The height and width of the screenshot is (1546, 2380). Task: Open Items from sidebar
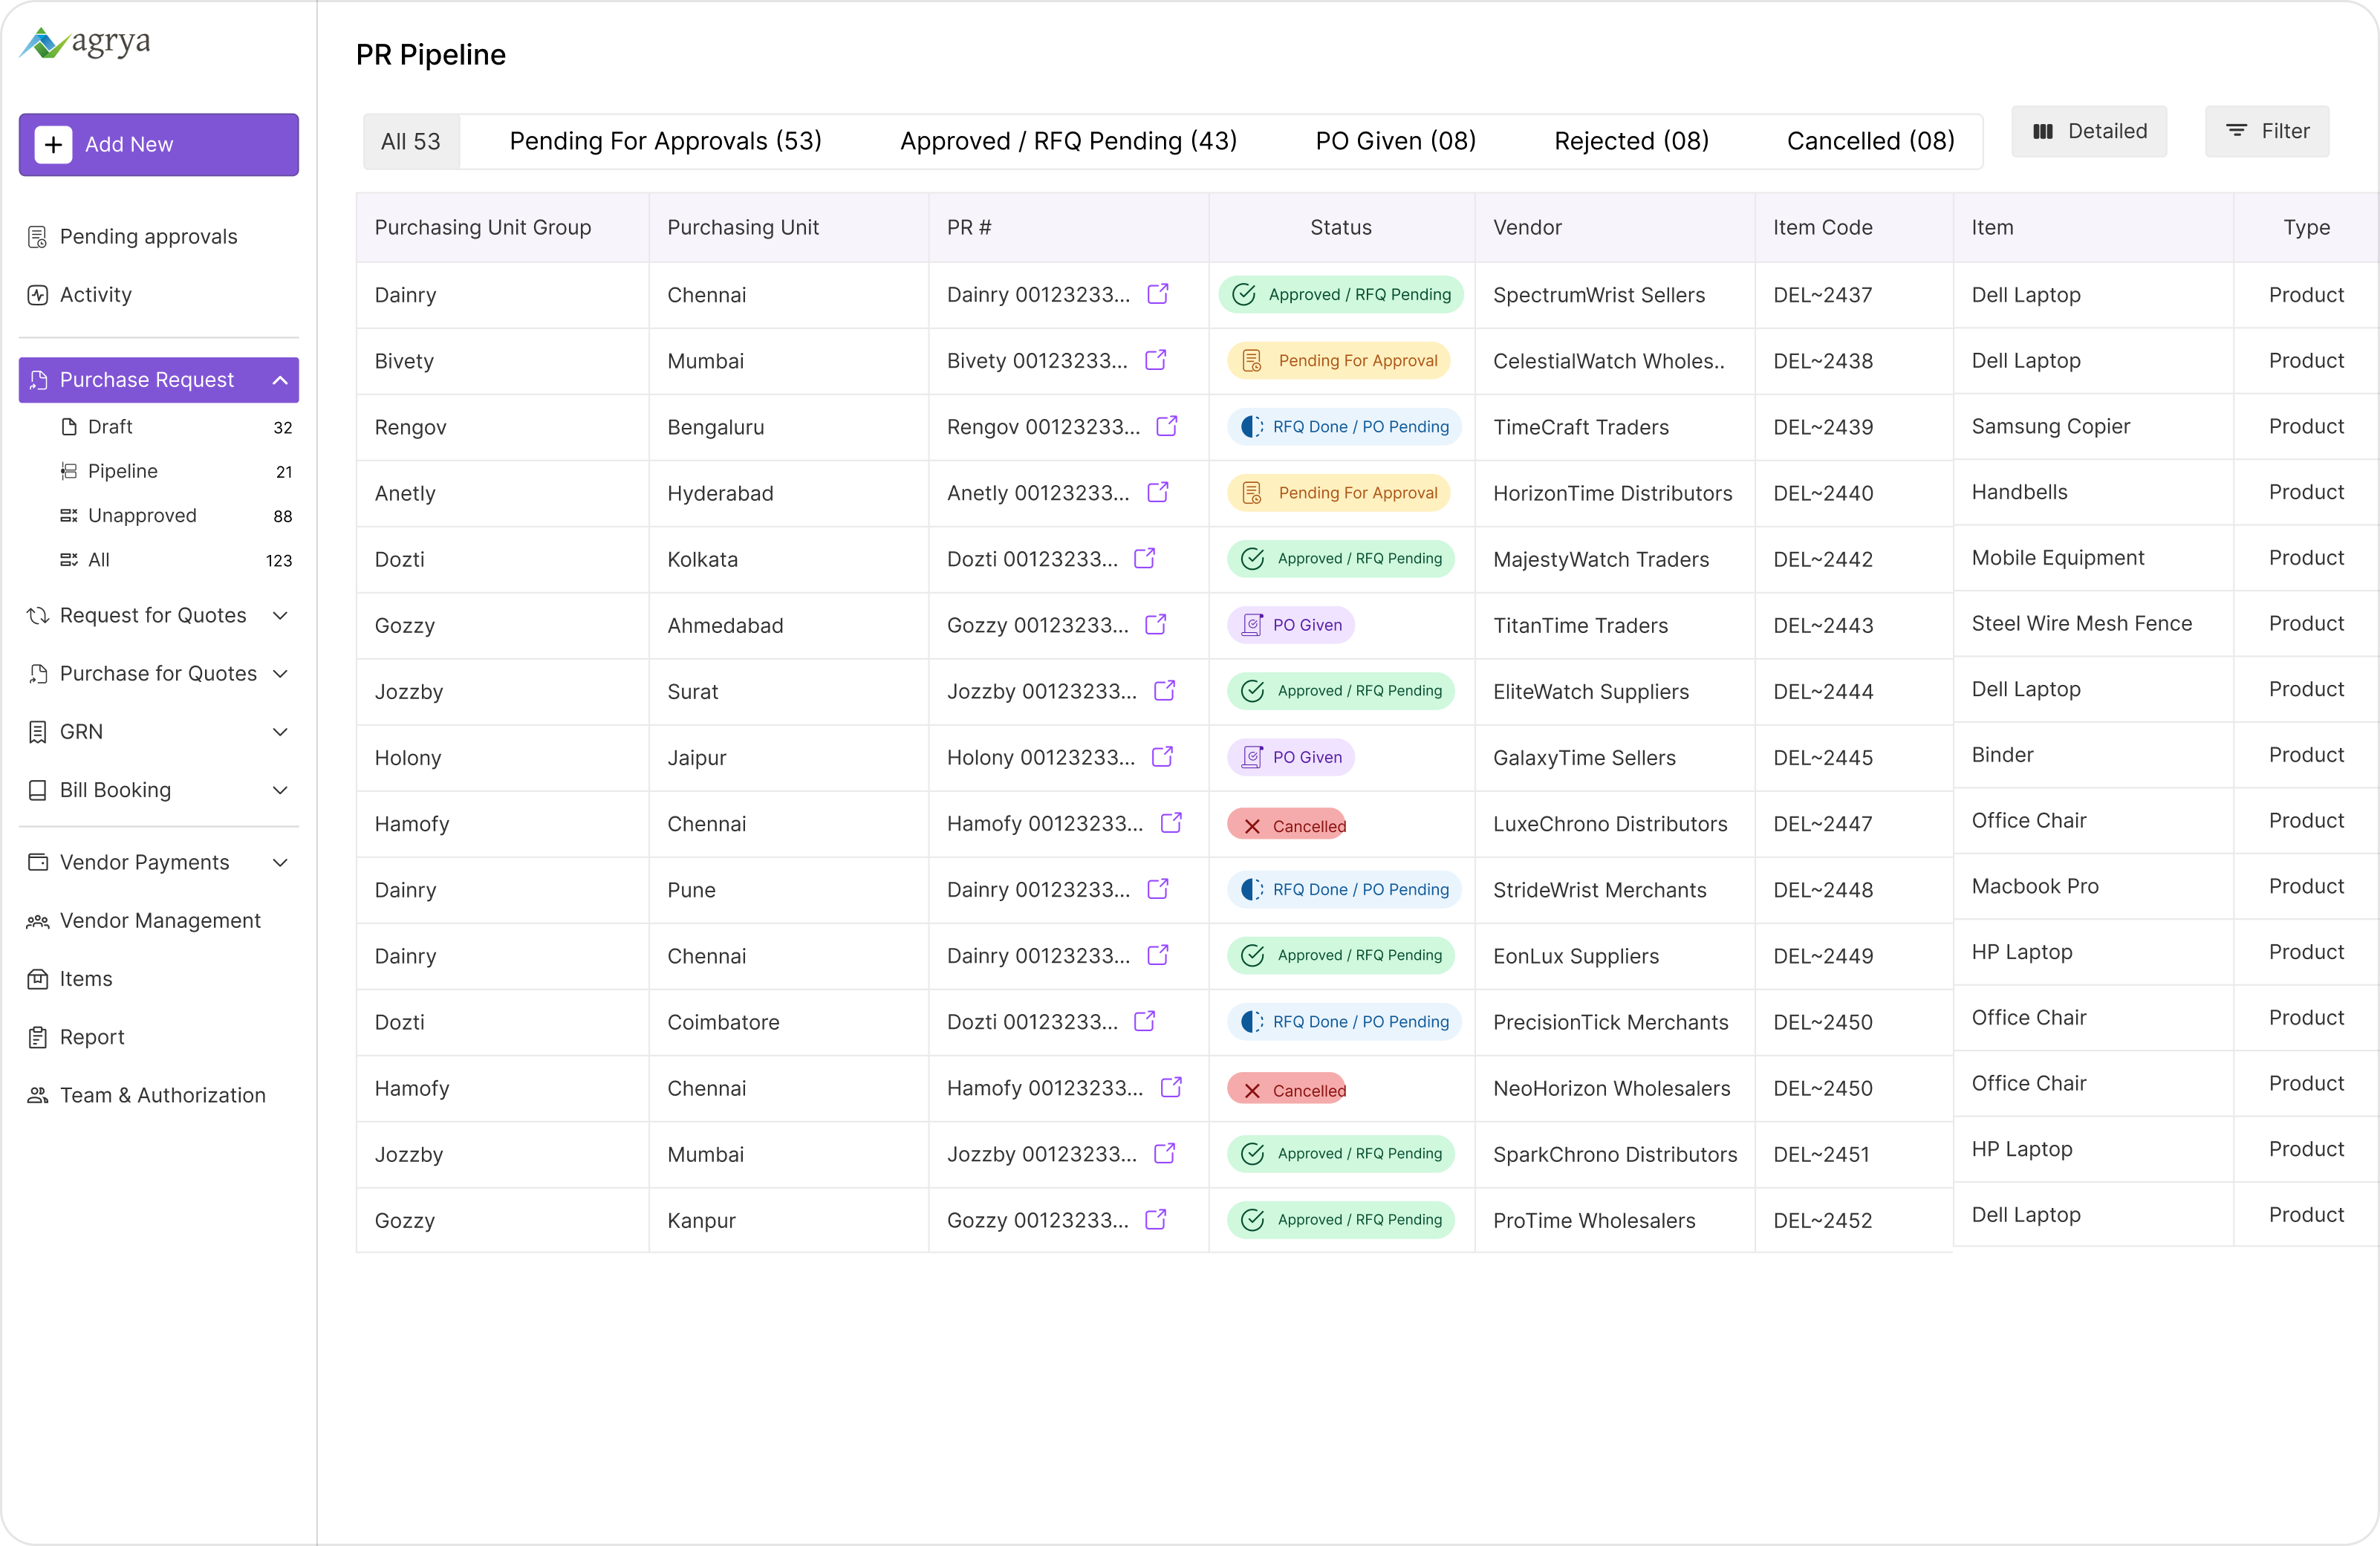(x=86, y=979)
